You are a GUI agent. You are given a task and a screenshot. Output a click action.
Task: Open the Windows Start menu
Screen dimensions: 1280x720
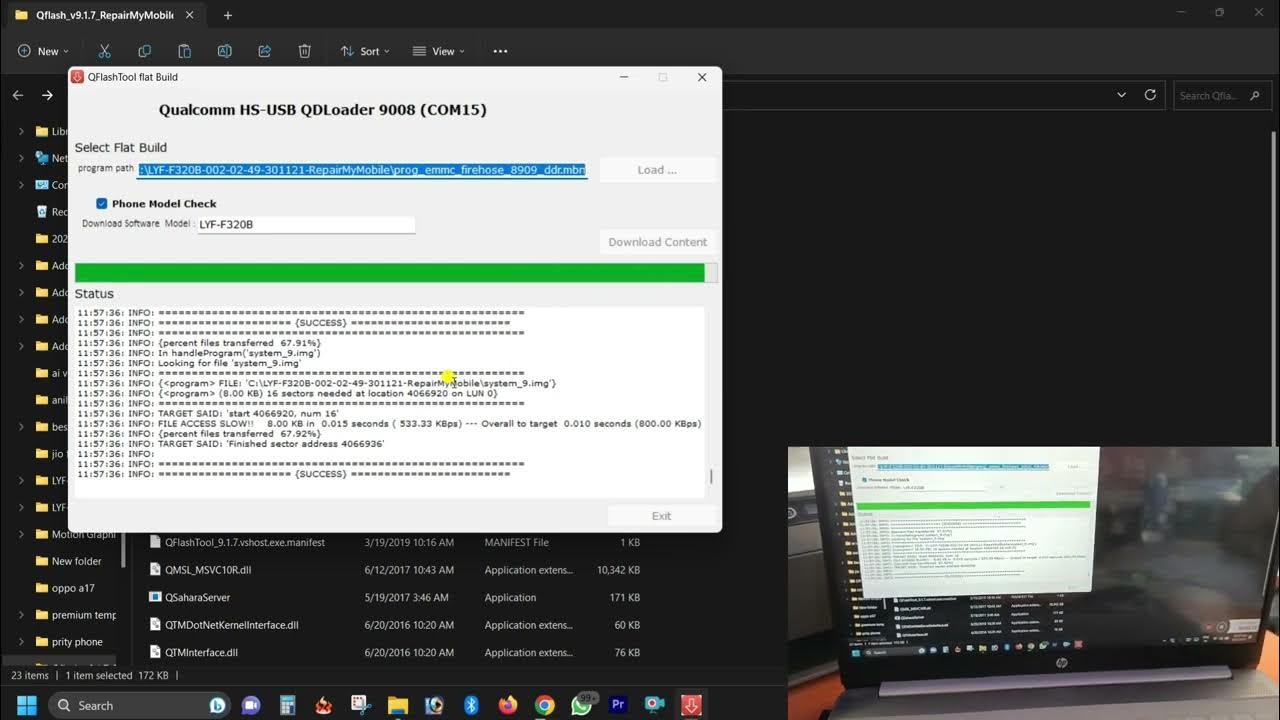coord(26,705)
